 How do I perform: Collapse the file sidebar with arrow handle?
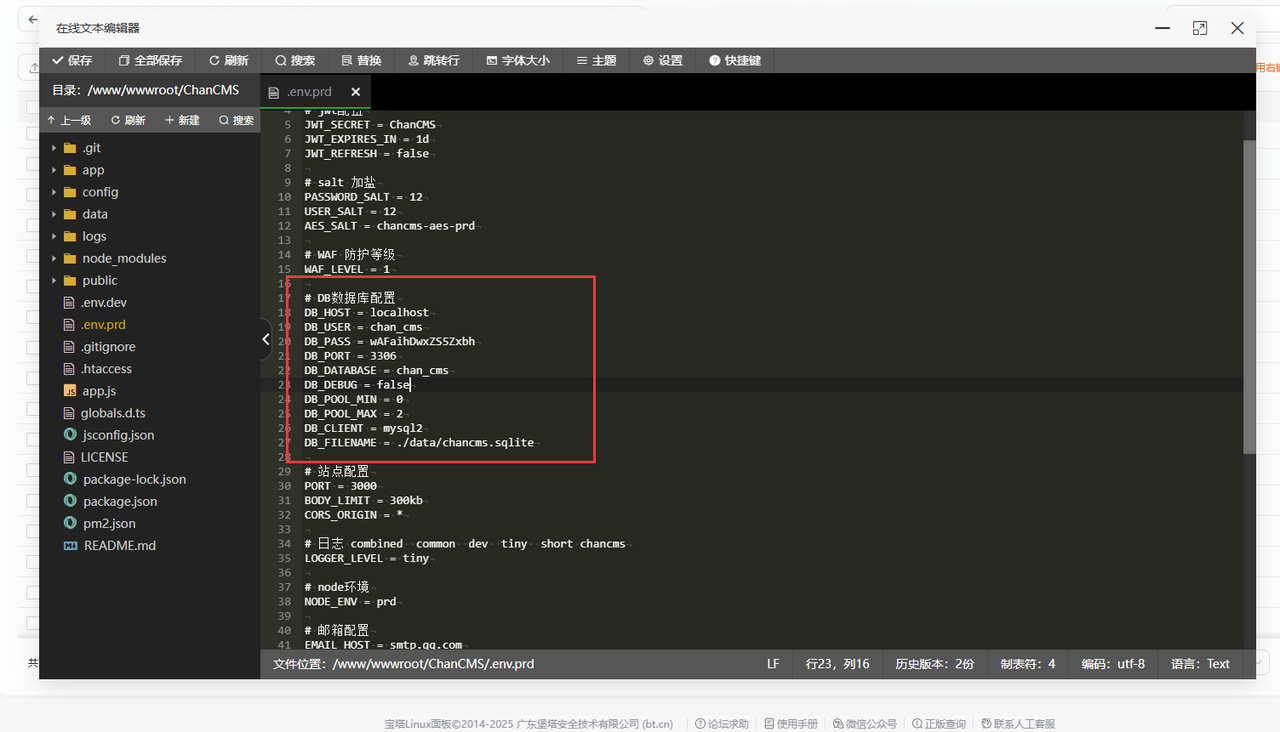(x=265, y=339)
